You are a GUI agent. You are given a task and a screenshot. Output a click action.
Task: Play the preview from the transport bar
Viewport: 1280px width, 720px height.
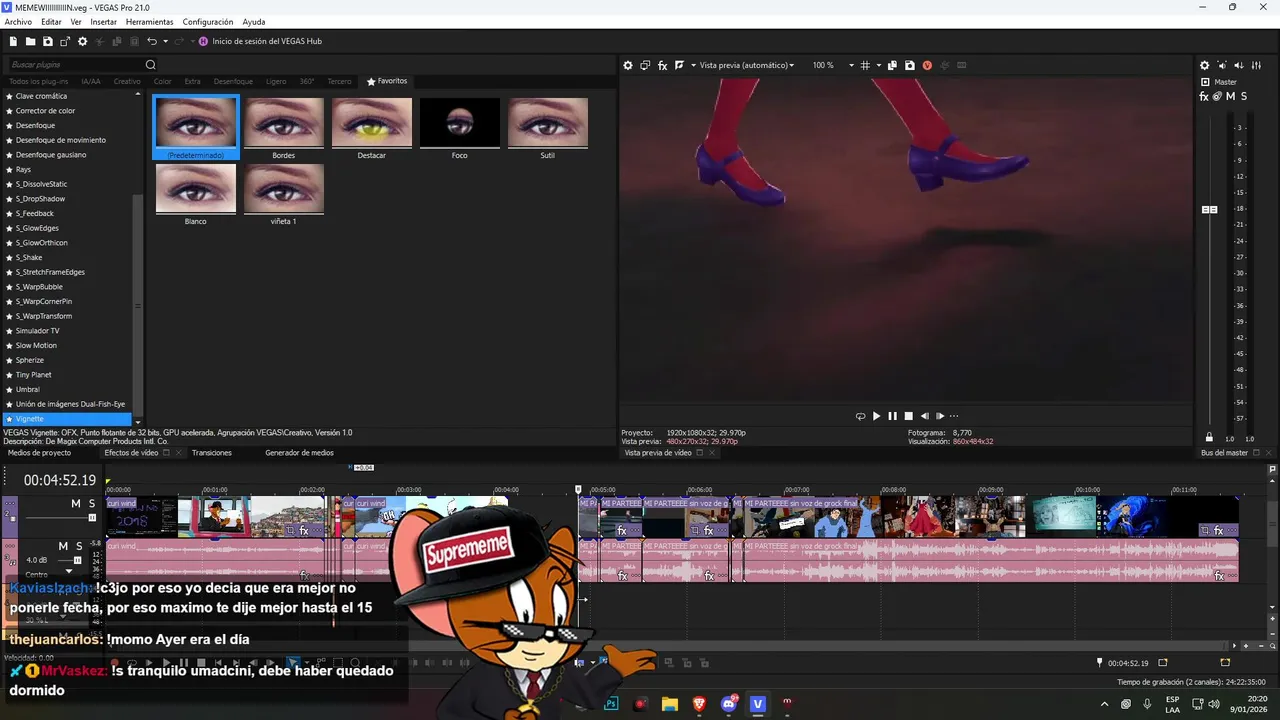tap(876, 416)
